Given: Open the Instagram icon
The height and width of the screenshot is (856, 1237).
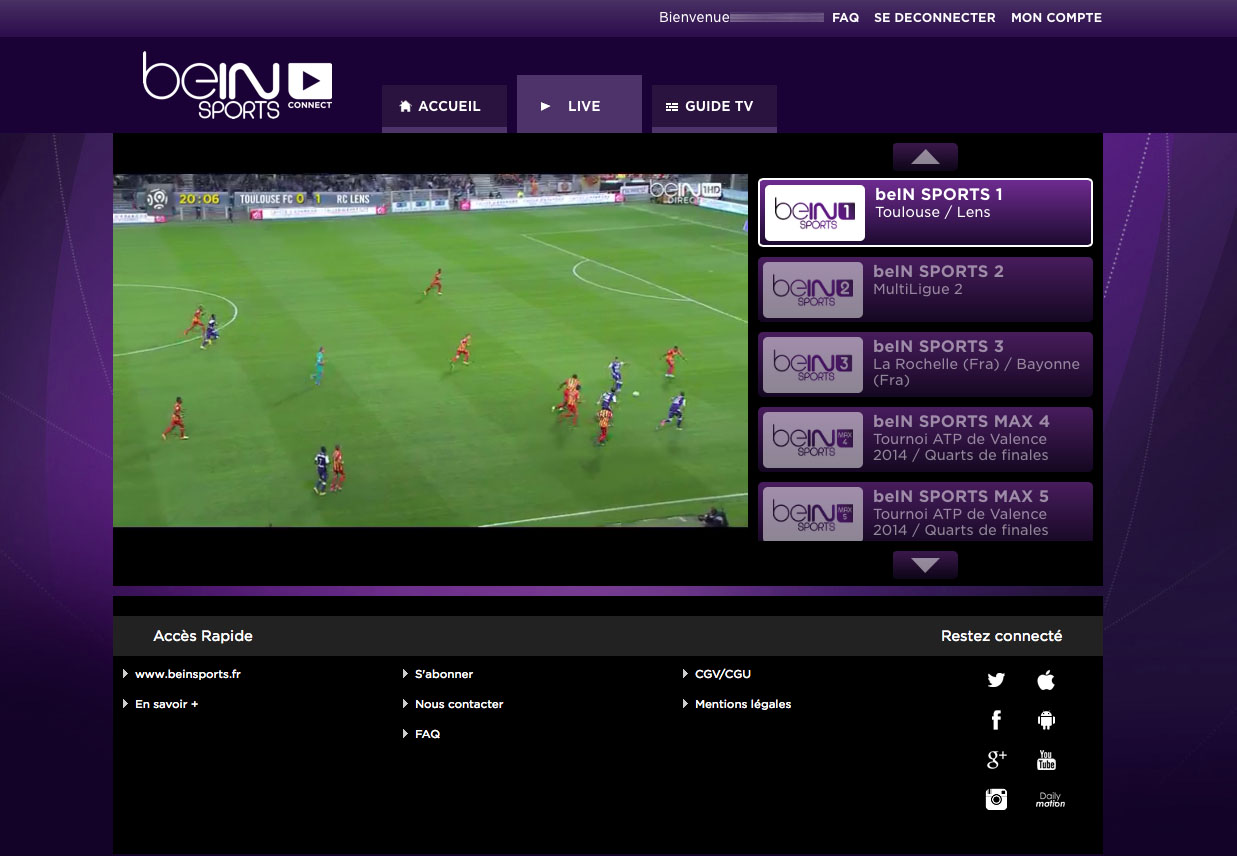Looking at the screenshot, I should (996, 799).
